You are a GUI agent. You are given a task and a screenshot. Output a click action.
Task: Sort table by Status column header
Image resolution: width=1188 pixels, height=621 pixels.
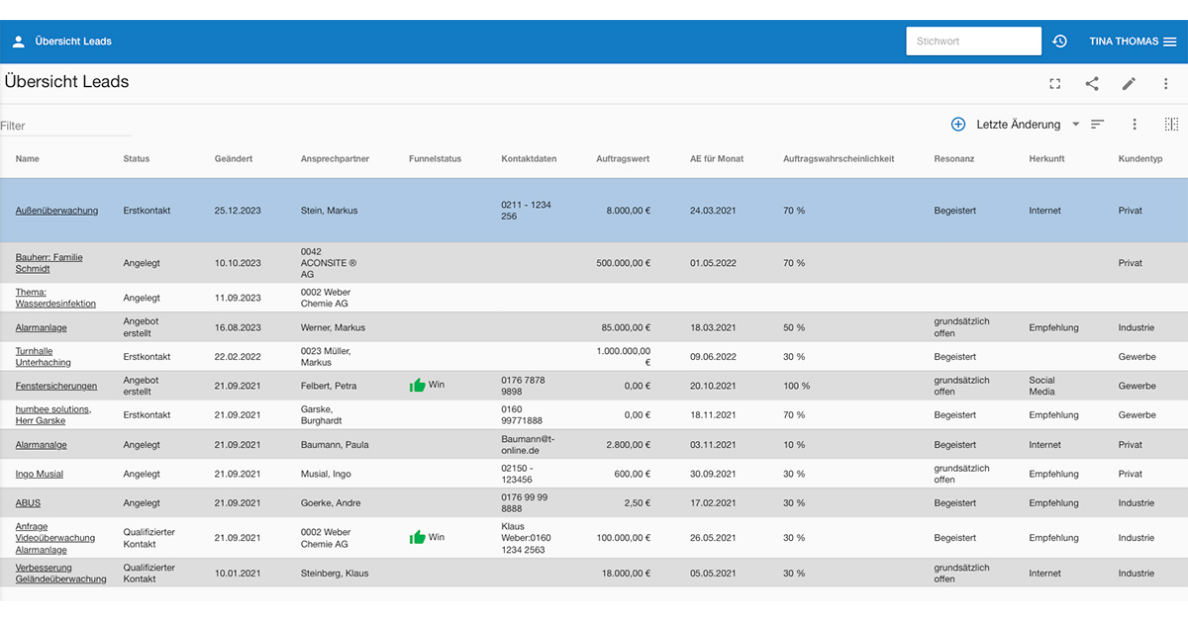136,159
